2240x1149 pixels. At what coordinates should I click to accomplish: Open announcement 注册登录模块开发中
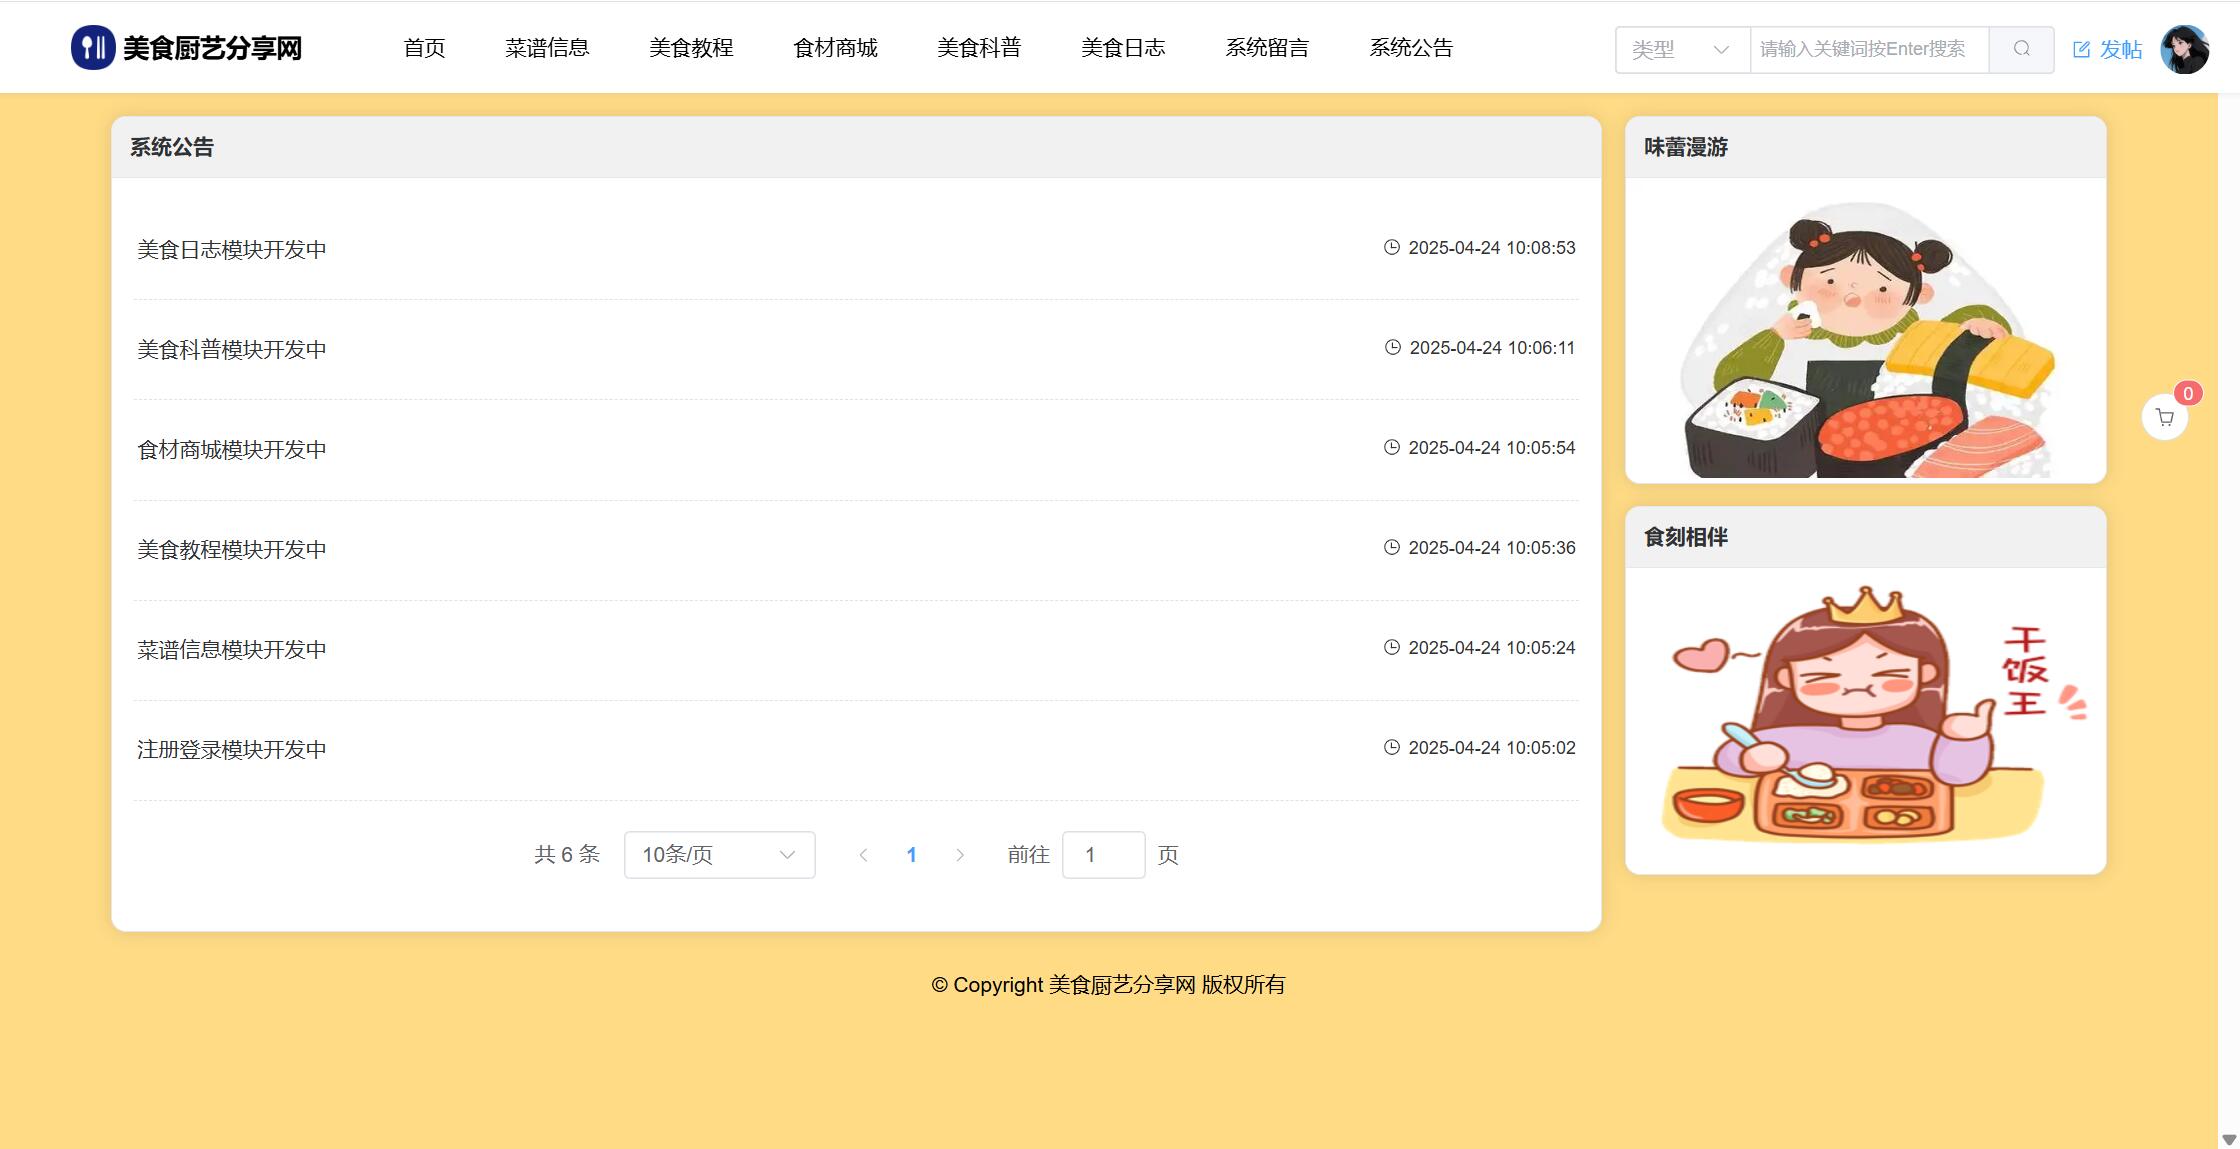pos(232,749)
